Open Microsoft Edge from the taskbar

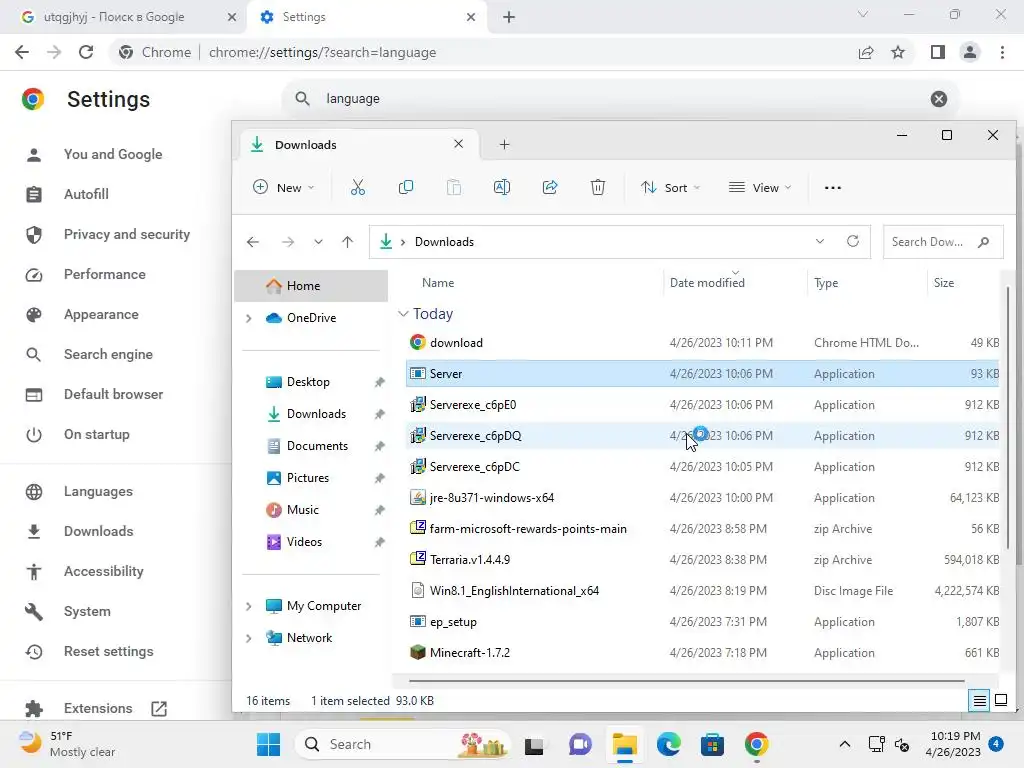[669, 744]
